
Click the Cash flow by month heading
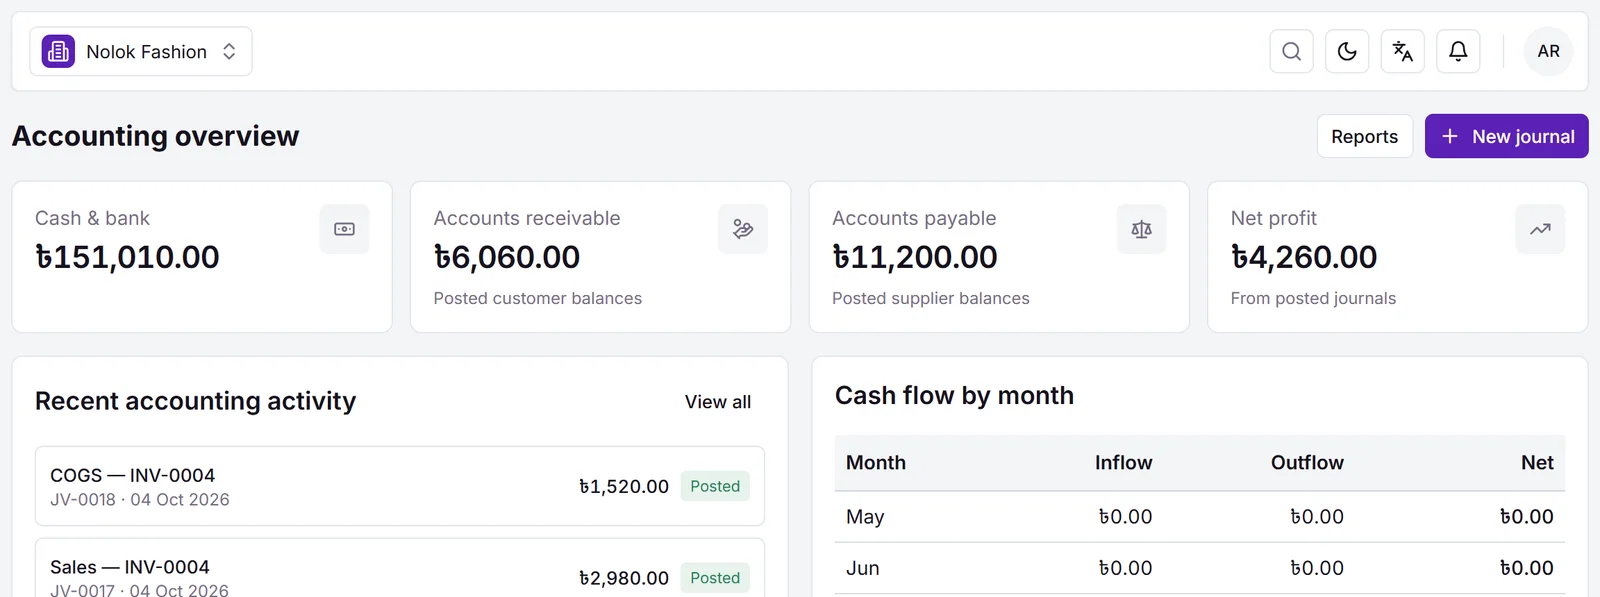[x=954, y=395]
